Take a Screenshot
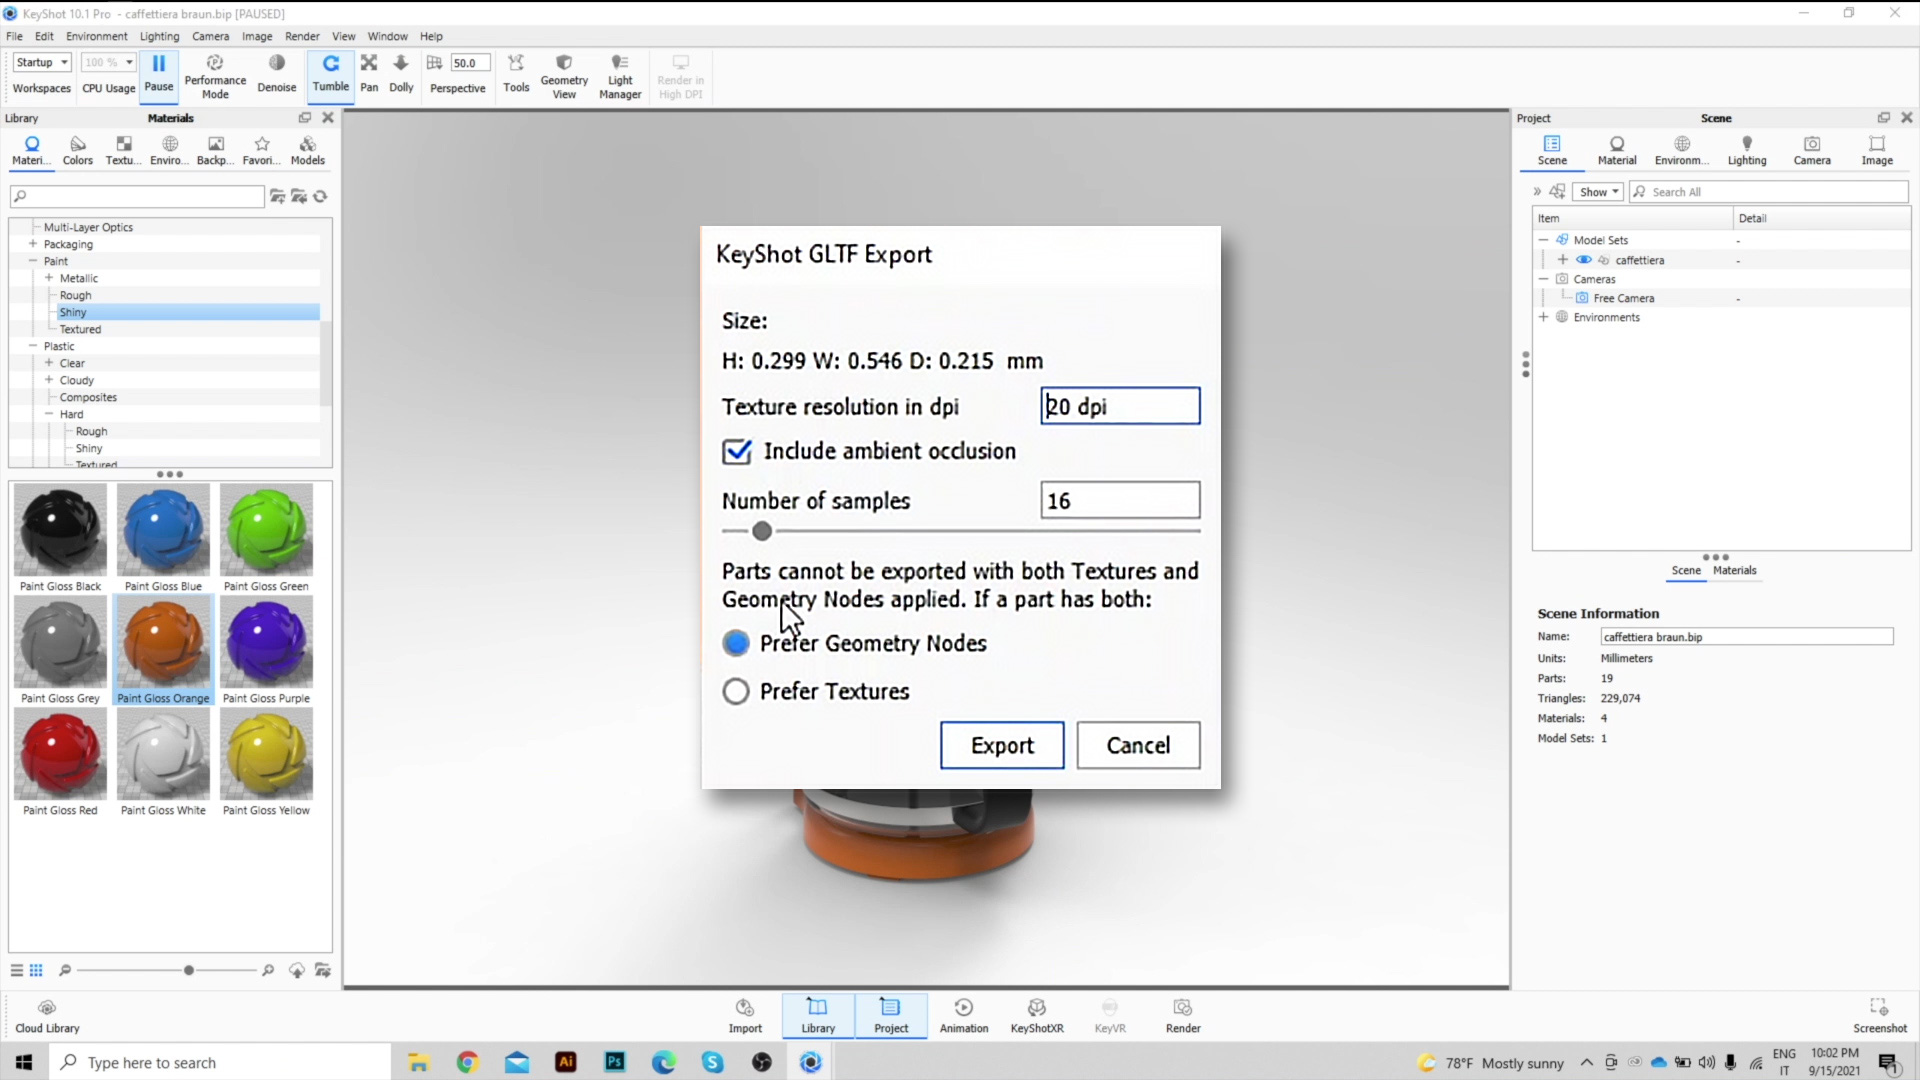Viewport: 1920px width, 1080px height. point(1879,1015)
